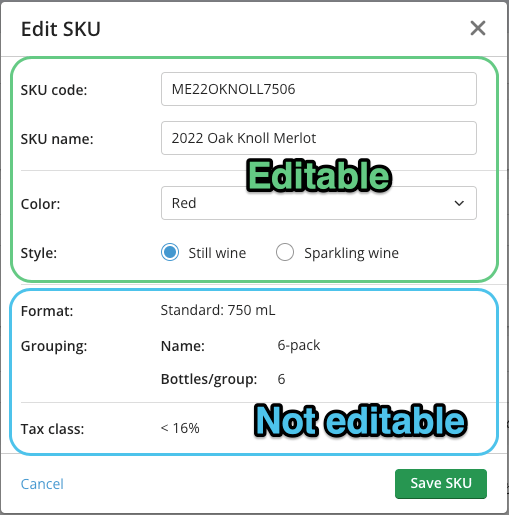The height and width of the screenshot is (515, 509).
Task: Click the 'Color:' field label
Action: pos(40,204)
